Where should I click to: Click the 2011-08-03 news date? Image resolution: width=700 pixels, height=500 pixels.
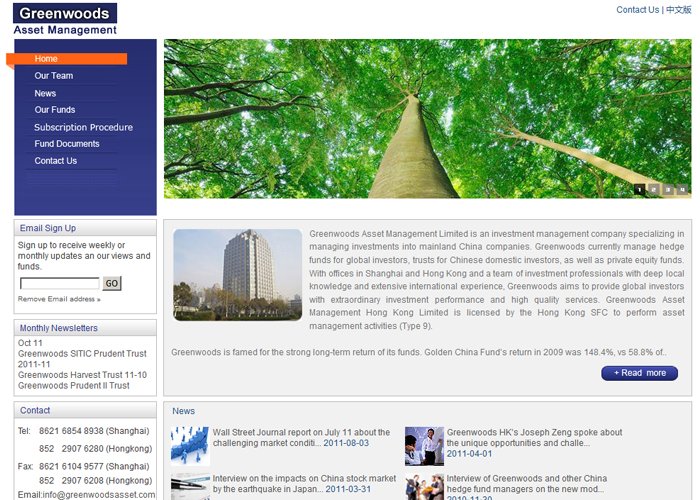click(x=346, y=443)
